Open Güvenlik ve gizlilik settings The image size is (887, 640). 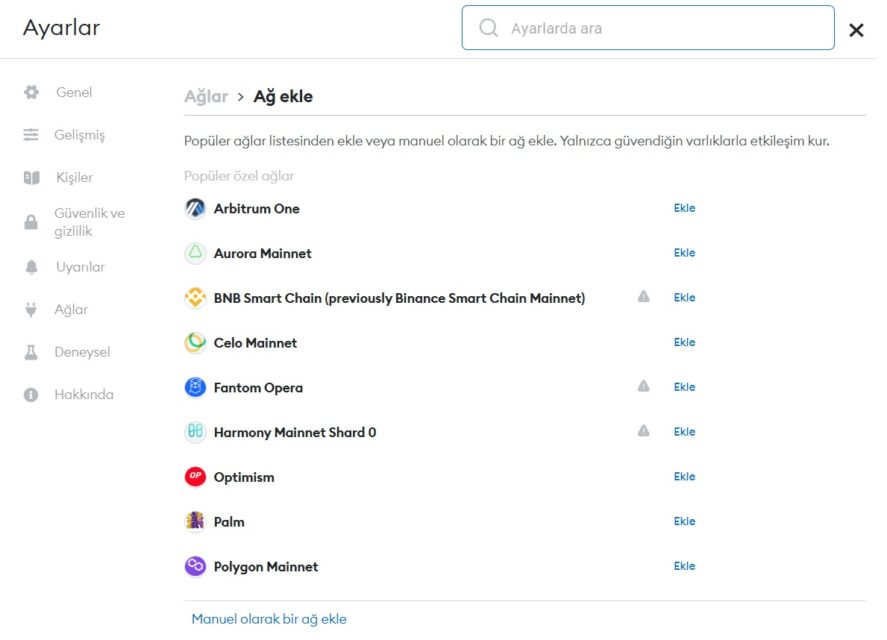[89, 222]
